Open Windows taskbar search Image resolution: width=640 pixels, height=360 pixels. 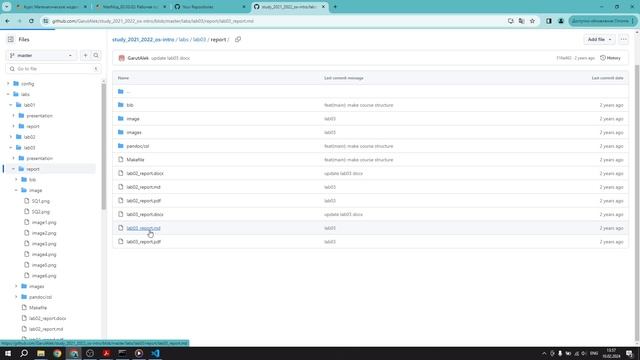pyautogui.click(x=24, y=353)
